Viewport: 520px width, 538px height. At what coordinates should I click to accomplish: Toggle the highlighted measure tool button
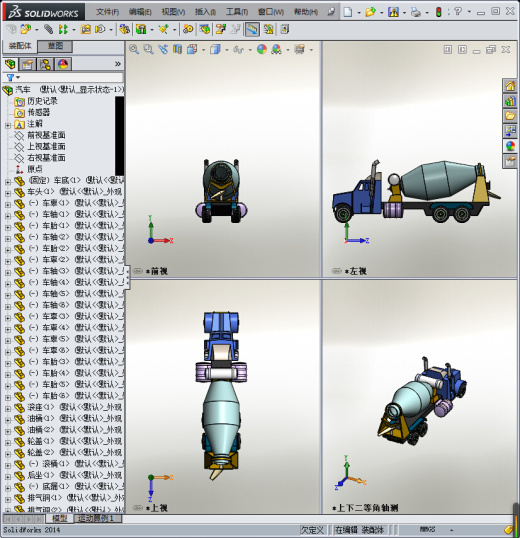pos(252,30)
